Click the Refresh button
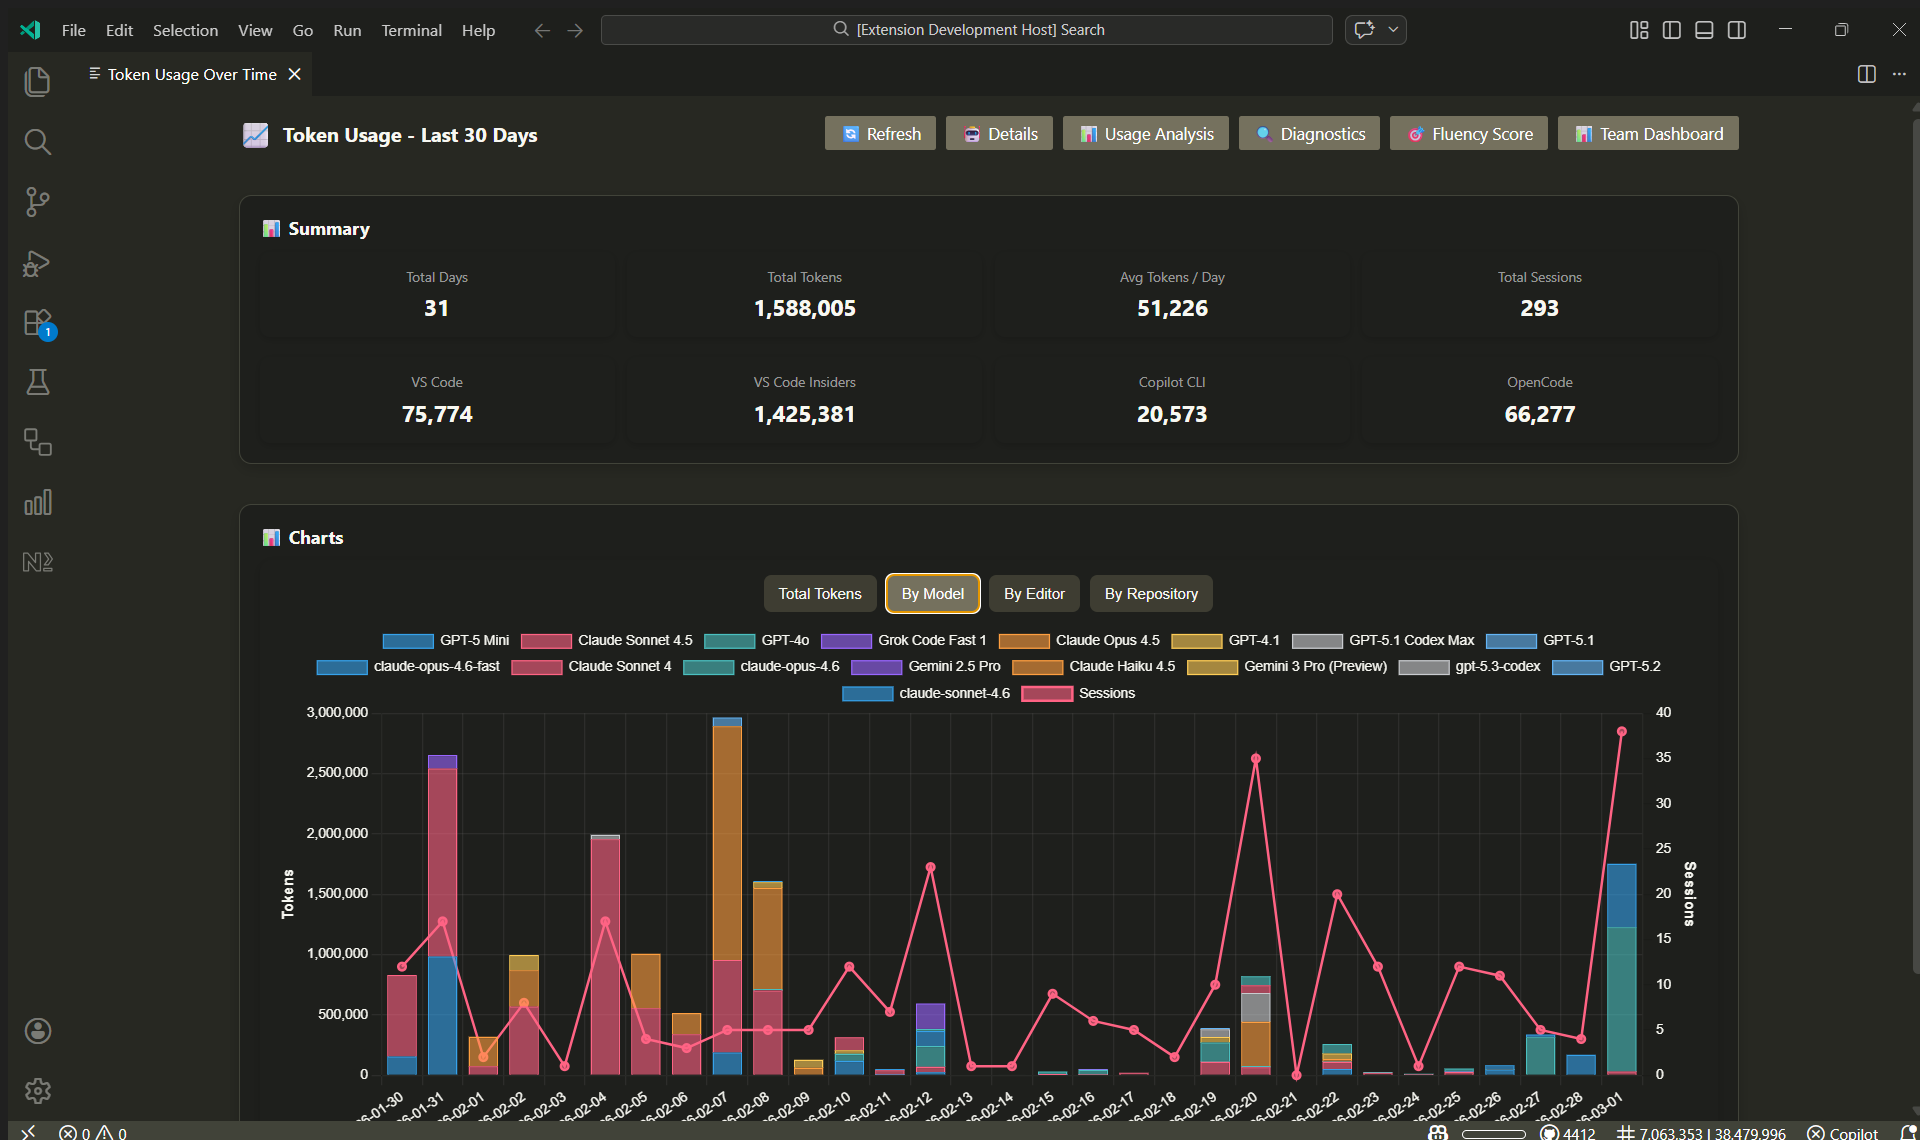Screen dimensions: 1920x1140 click(879, 133)
